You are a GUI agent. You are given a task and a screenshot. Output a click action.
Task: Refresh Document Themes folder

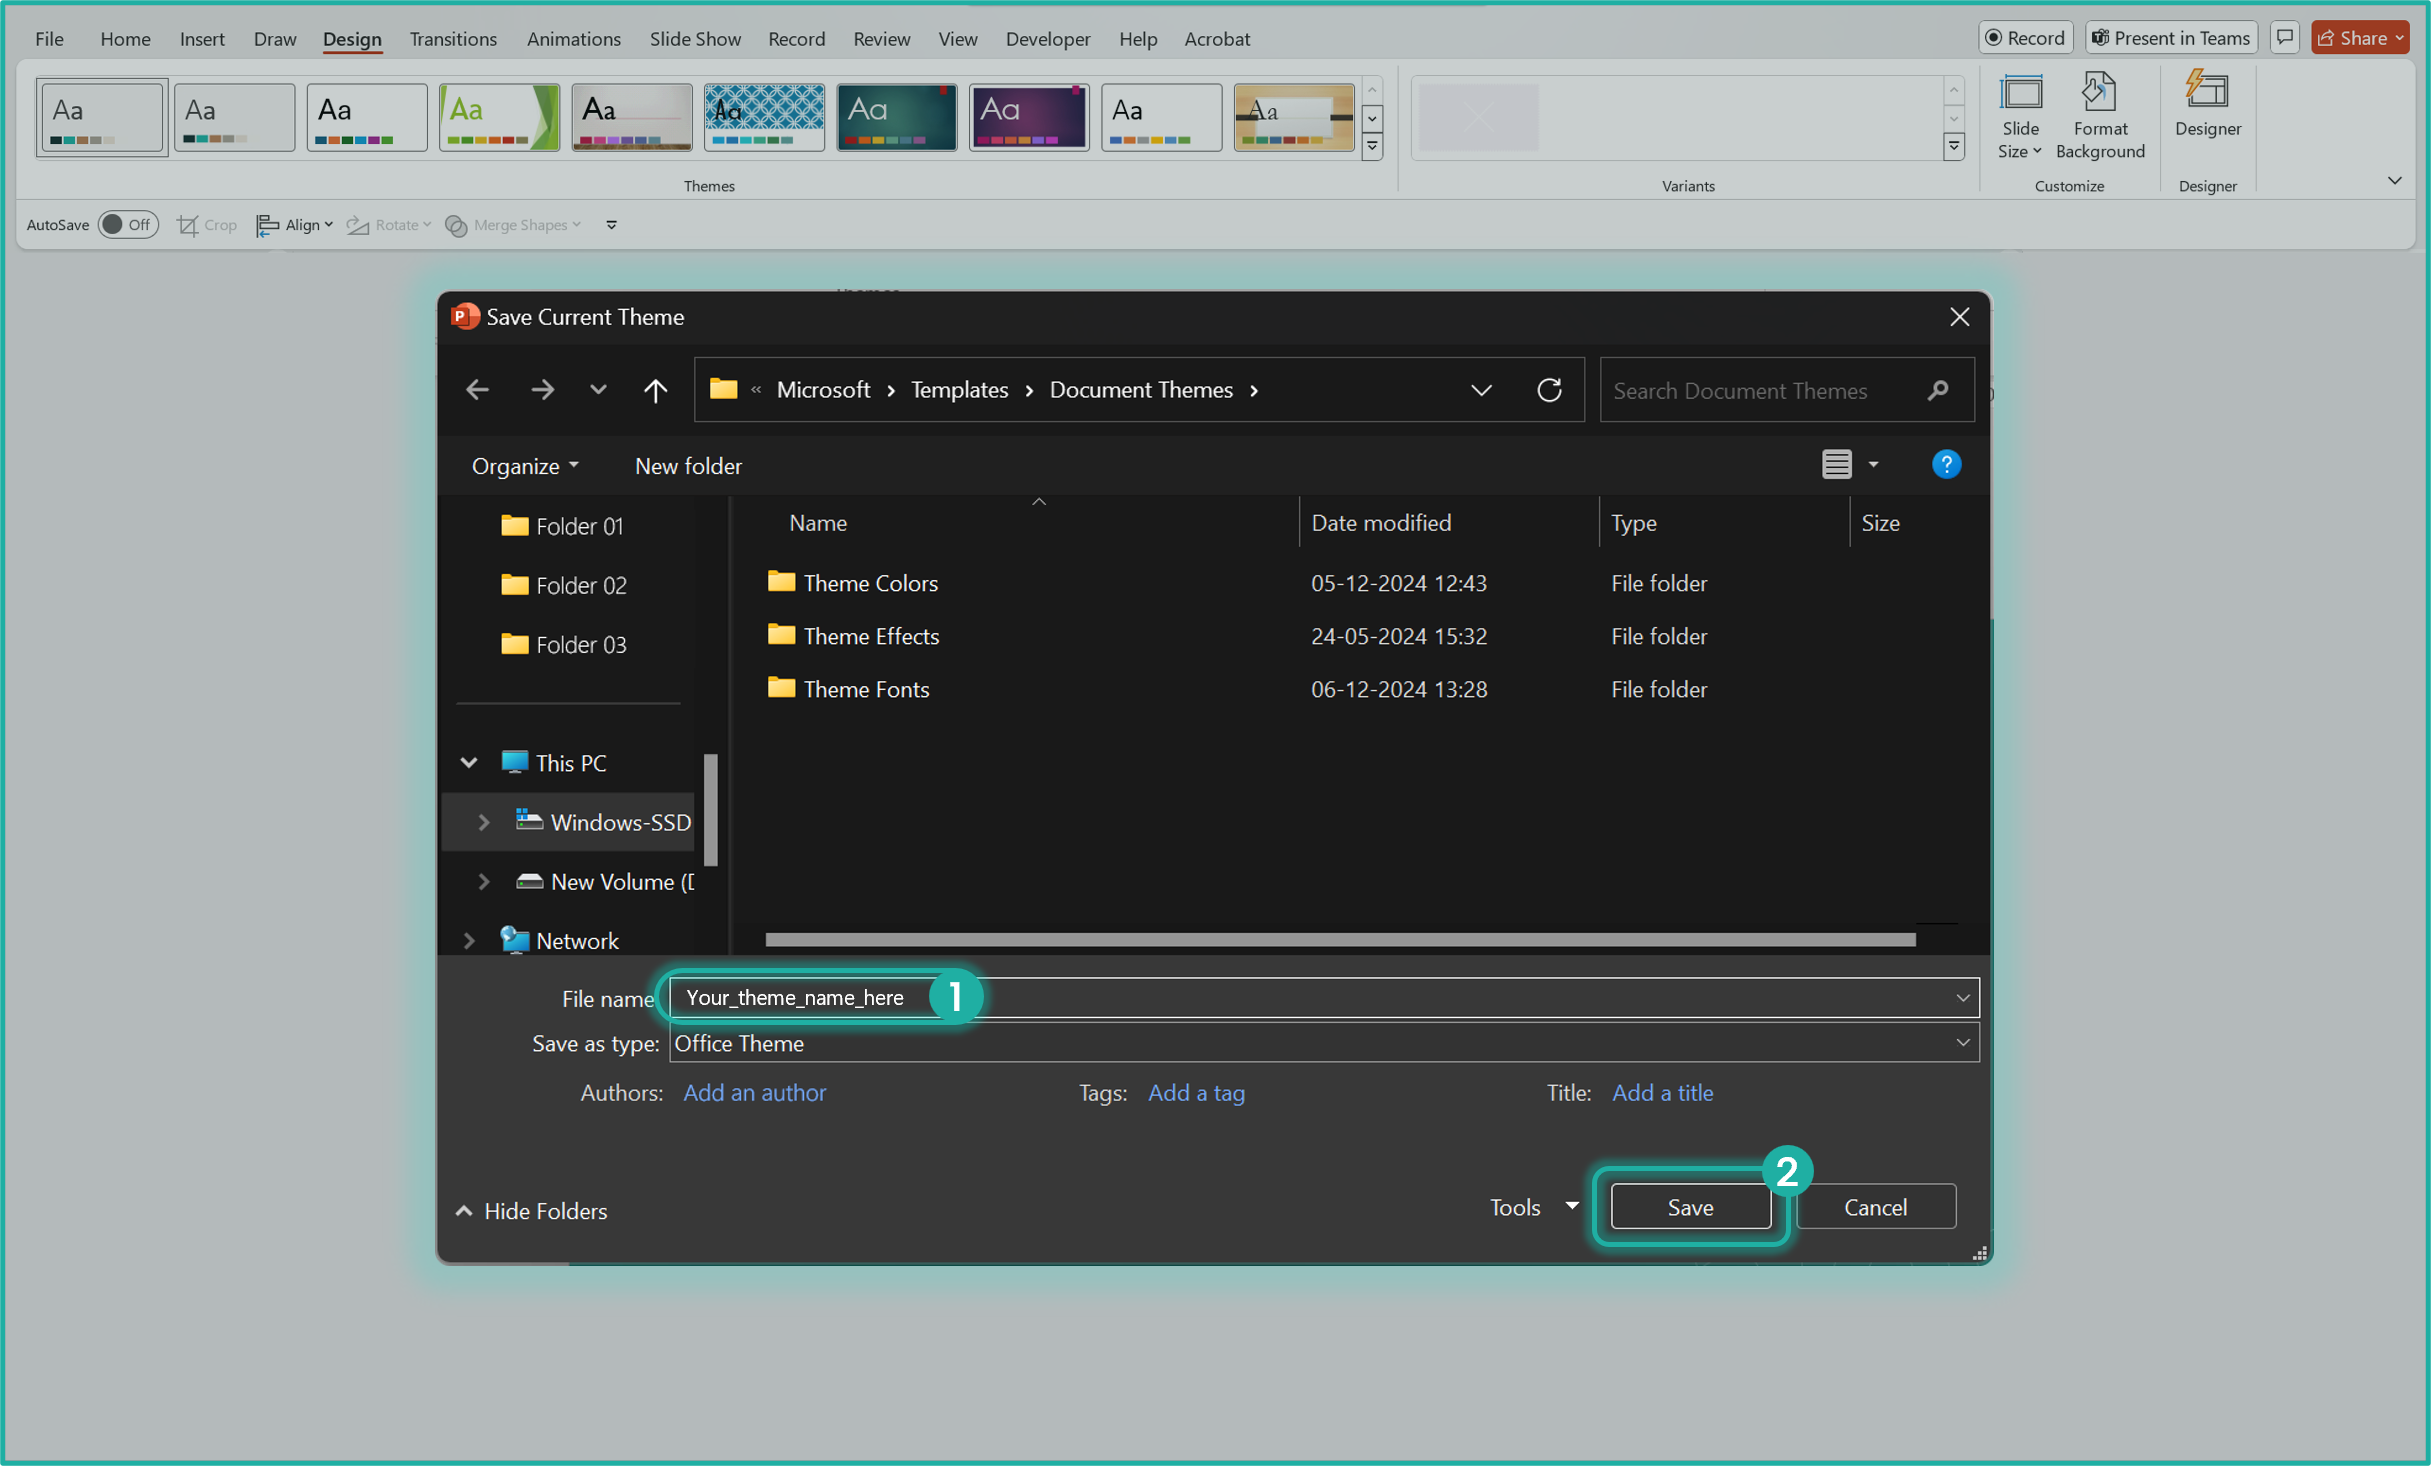pyautogui.click(x=1549, y=390)
